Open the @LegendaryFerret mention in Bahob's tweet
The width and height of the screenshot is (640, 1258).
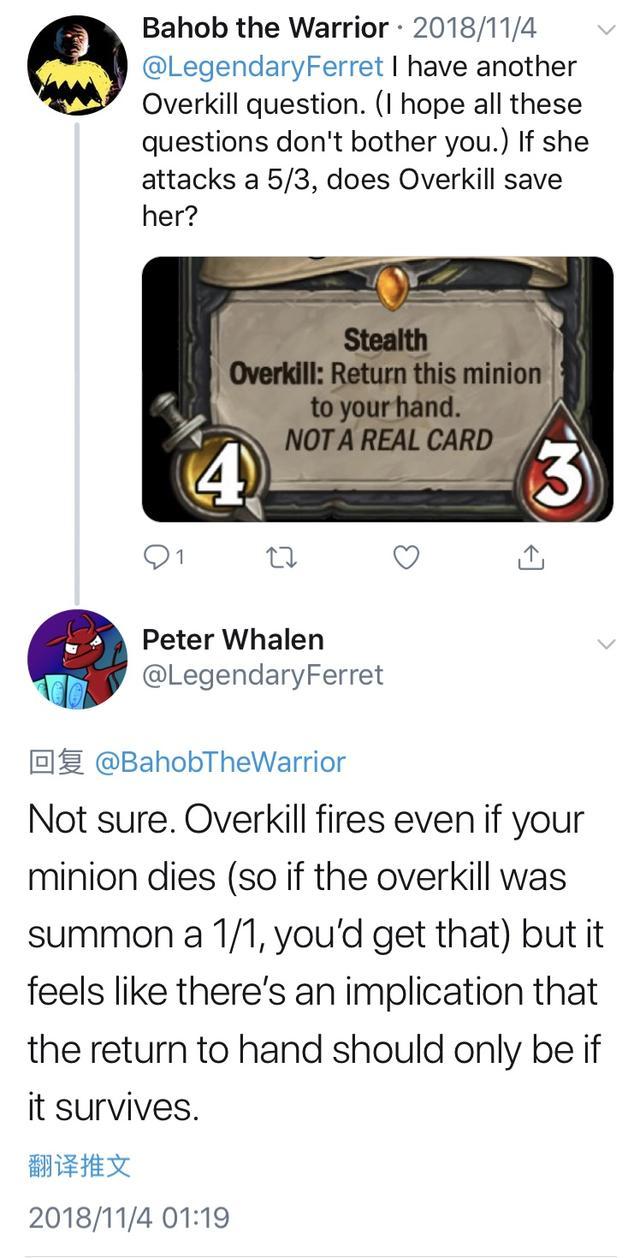click(x=263, y=67)
